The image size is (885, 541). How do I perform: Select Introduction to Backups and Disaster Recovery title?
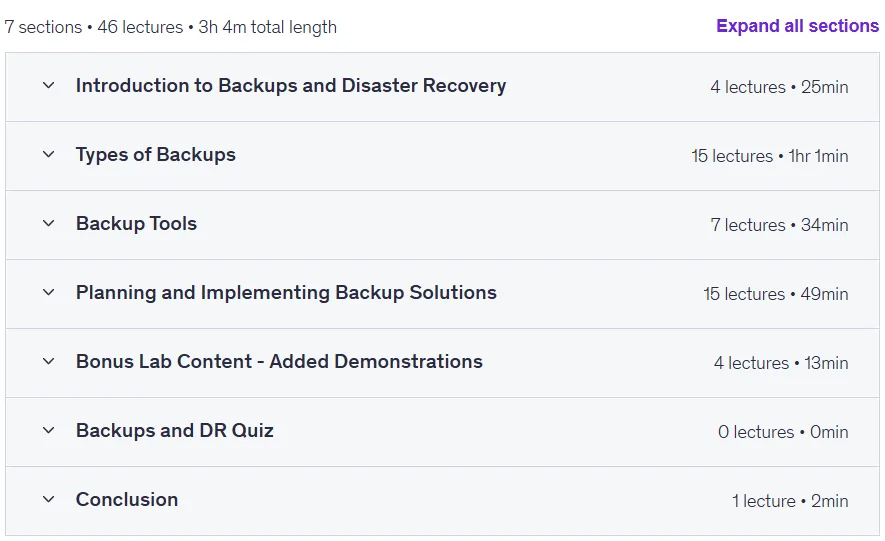point(291,86)
